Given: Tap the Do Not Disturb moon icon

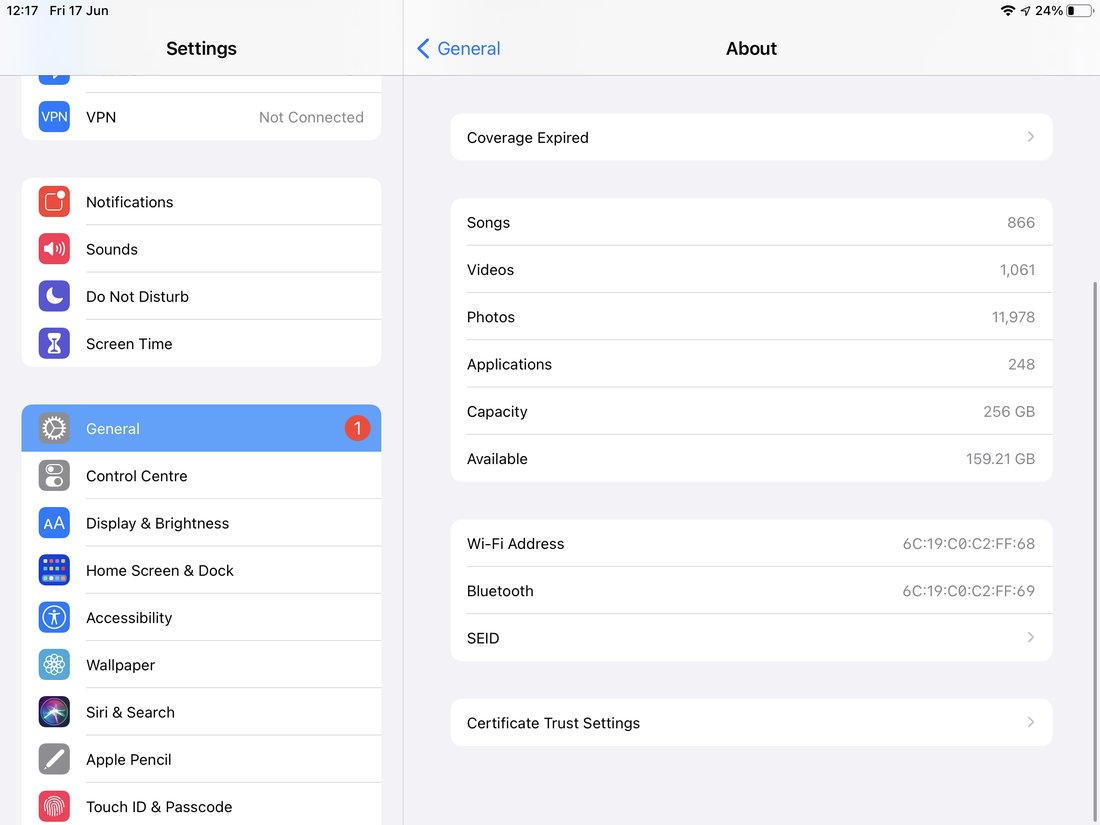Looking at the screenshot, I should click(54, 296).
